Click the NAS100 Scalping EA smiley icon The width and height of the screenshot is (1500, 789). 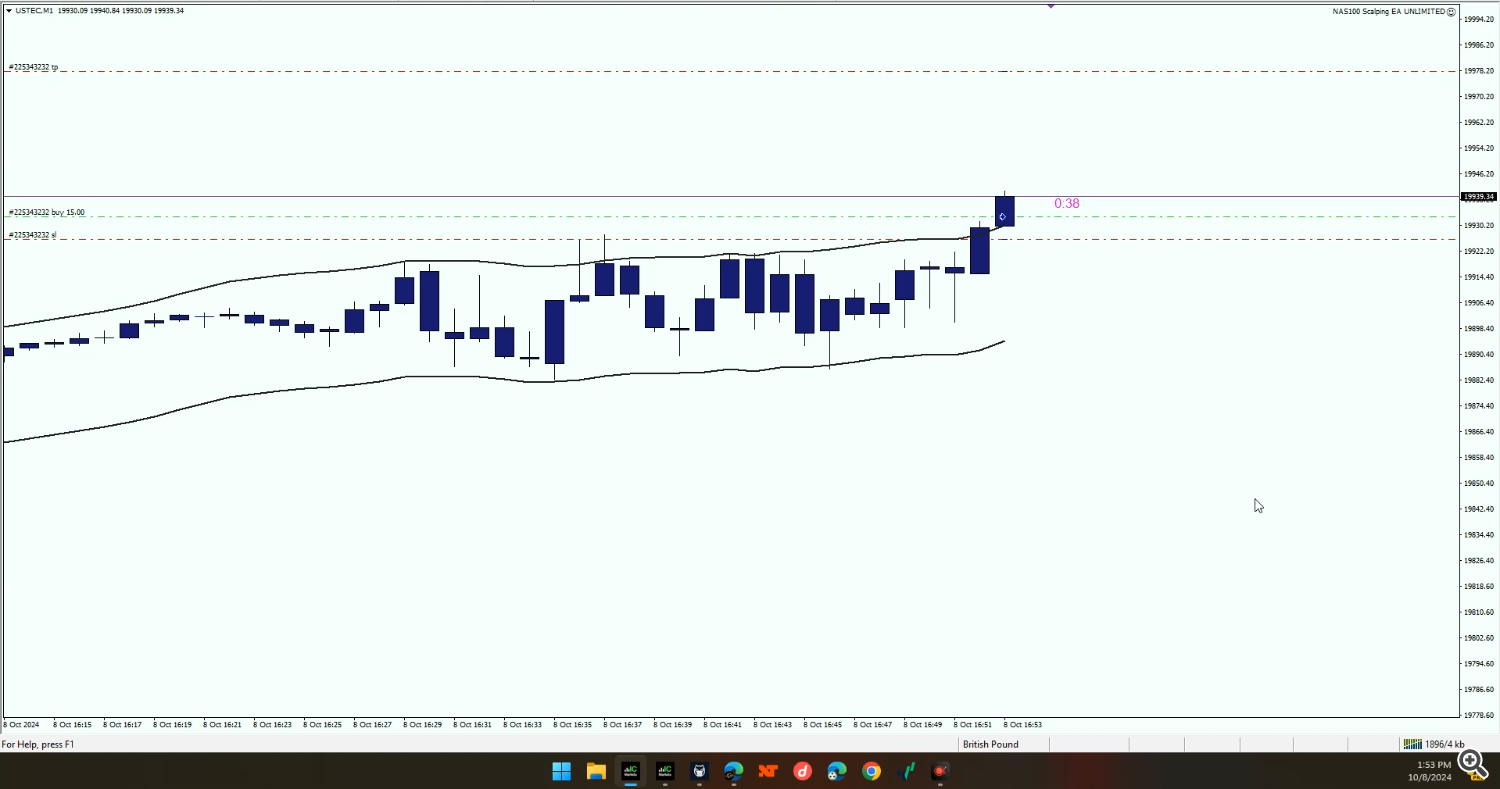tap(1452, 11)
